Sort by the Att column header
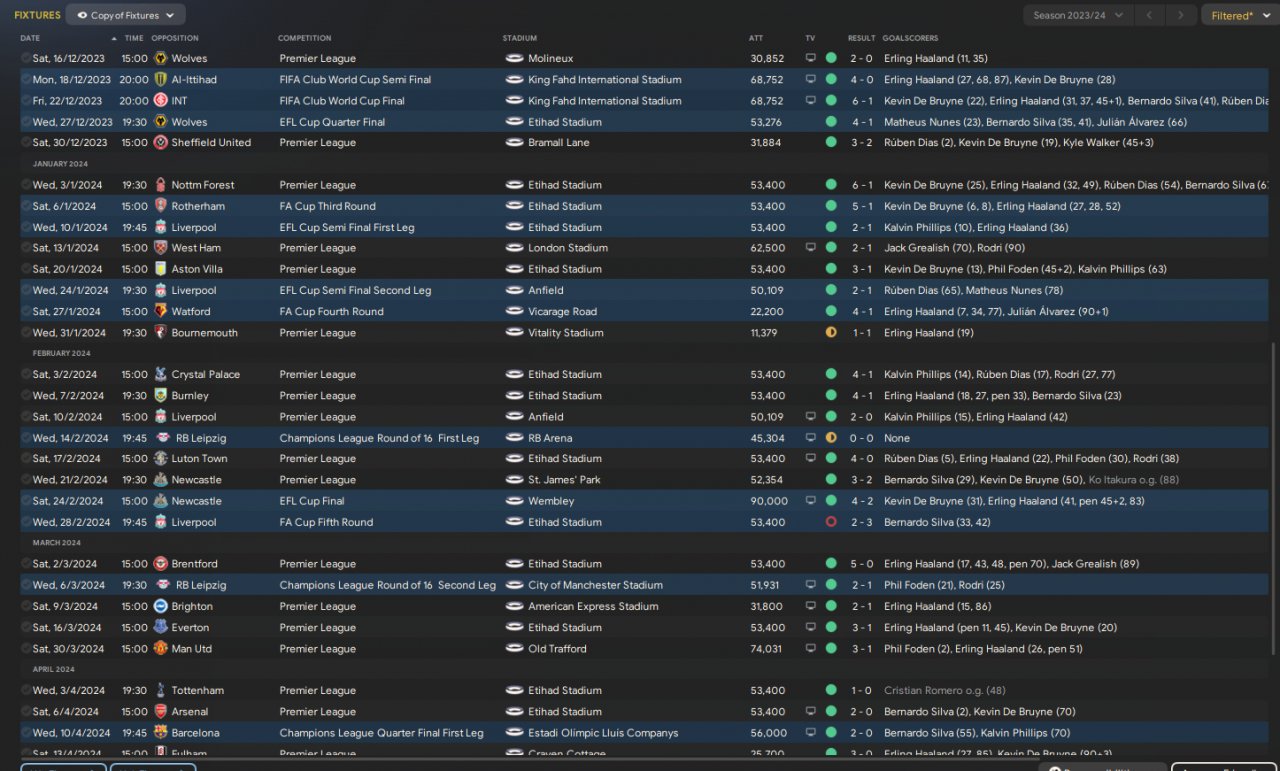 tap(756, 38)
